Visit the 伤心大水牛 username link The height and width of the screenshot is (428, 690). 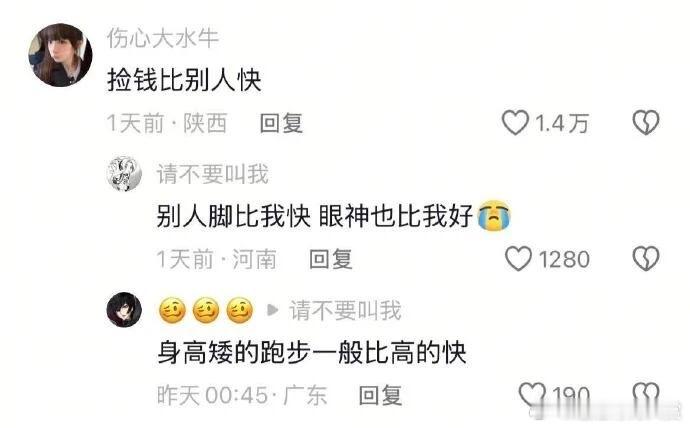[163, 38]
